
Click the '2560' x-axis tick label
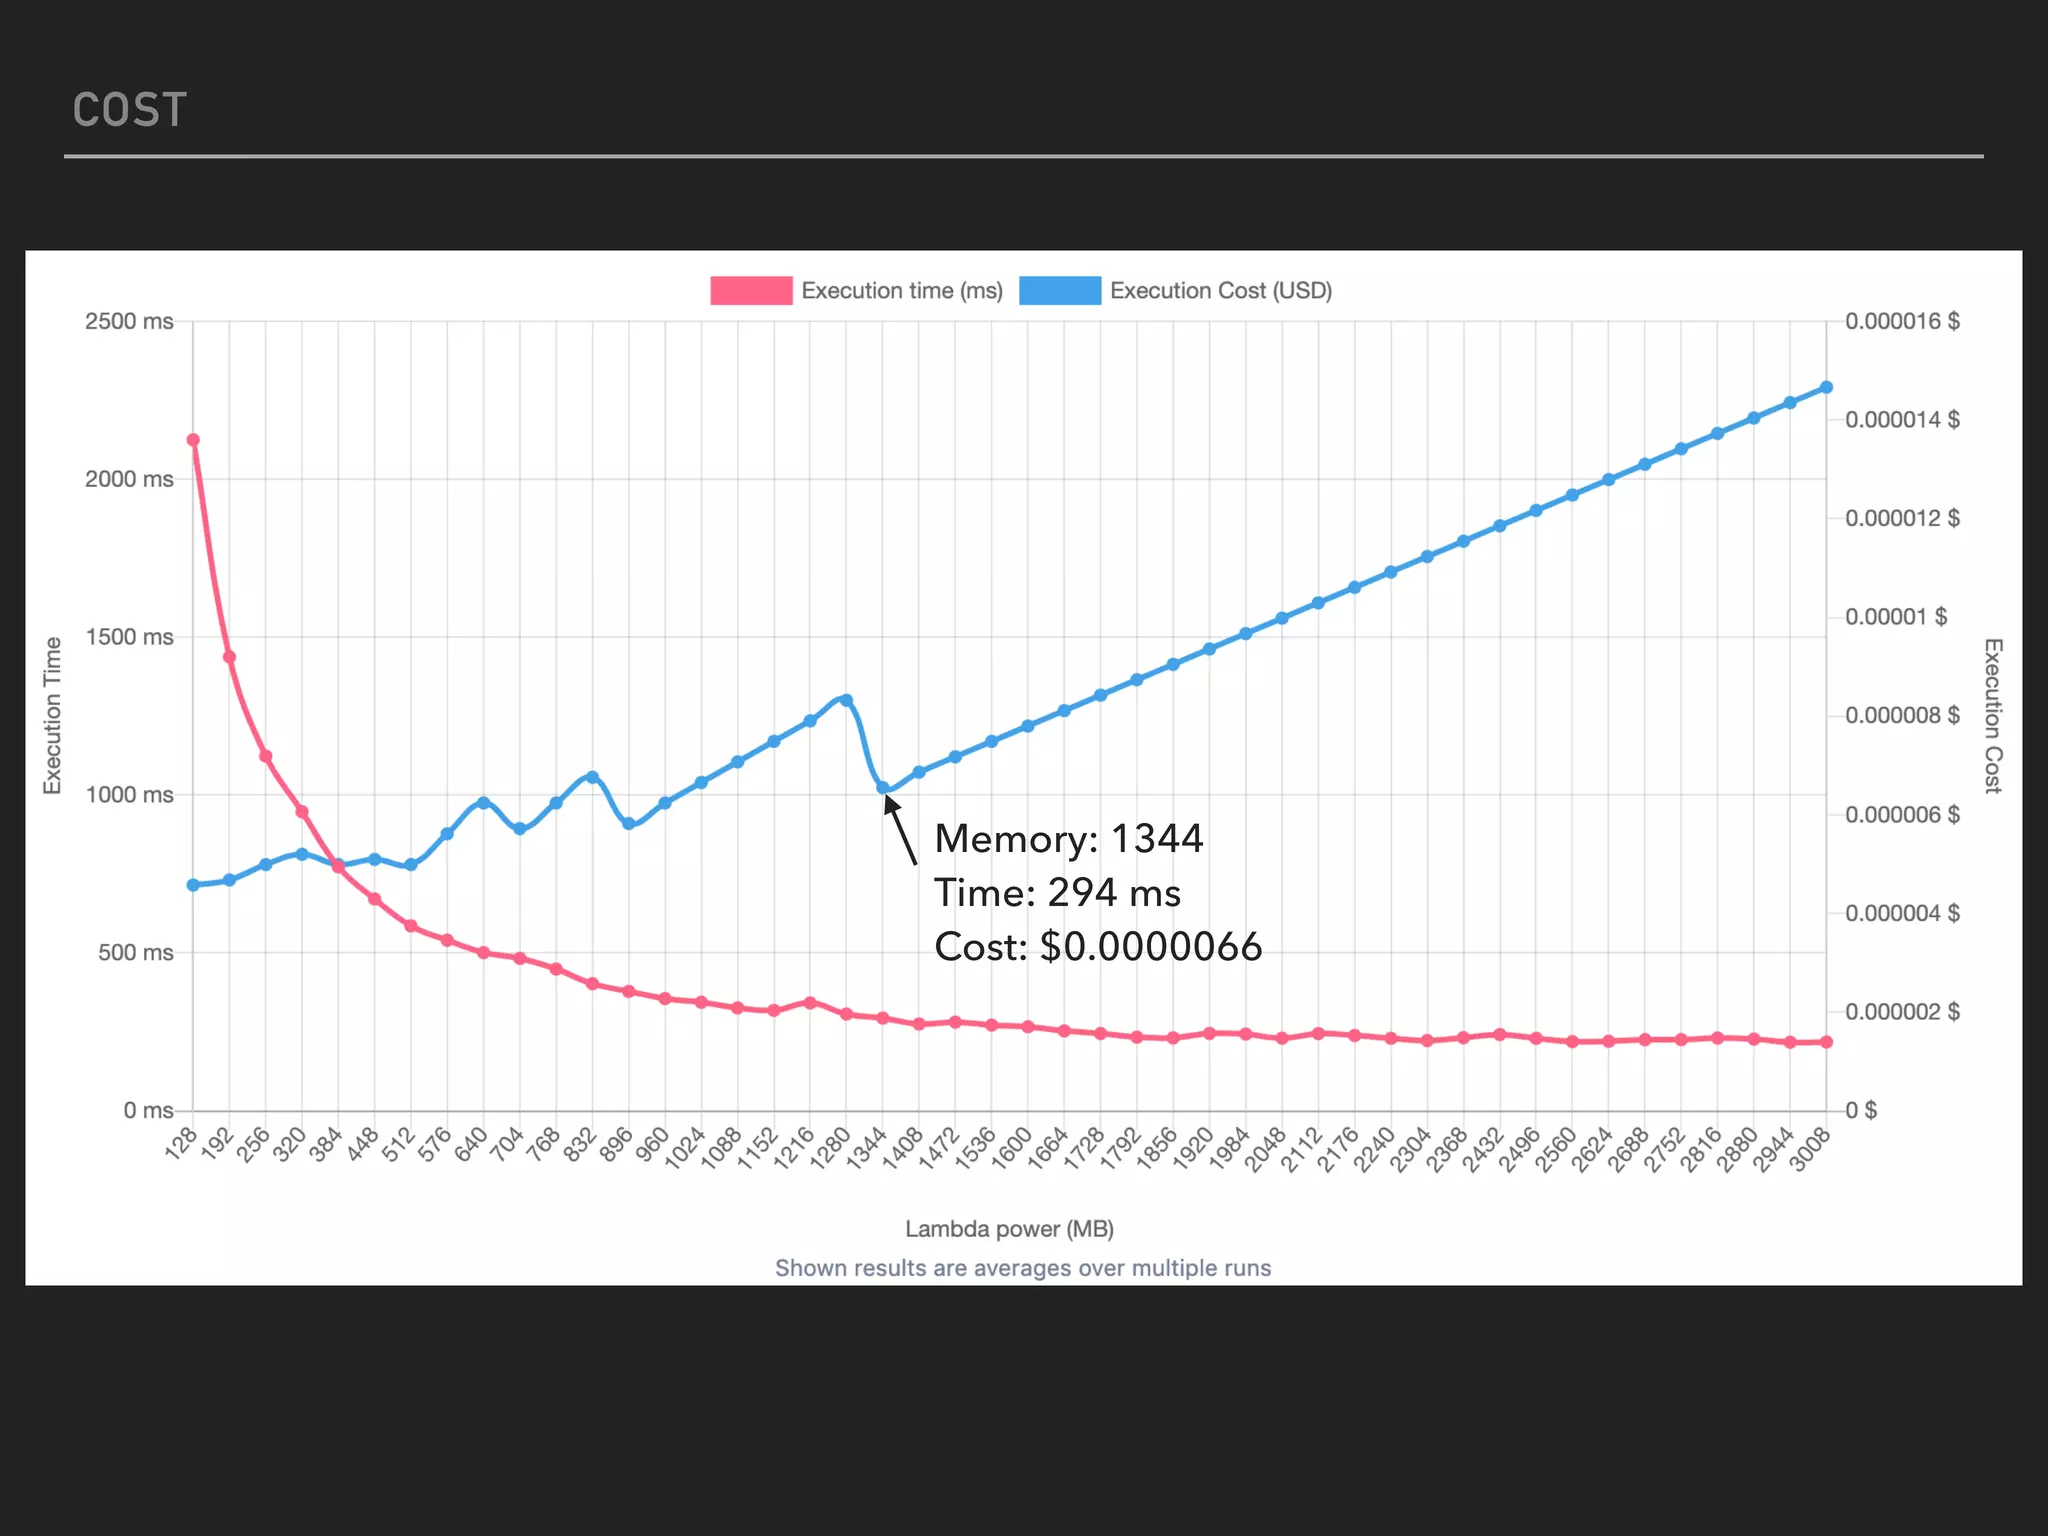click(1557, 1147)
